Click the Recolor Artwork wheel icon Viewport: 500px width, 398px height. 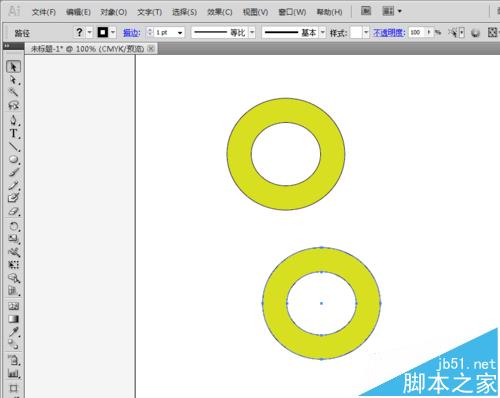(476, 33)
